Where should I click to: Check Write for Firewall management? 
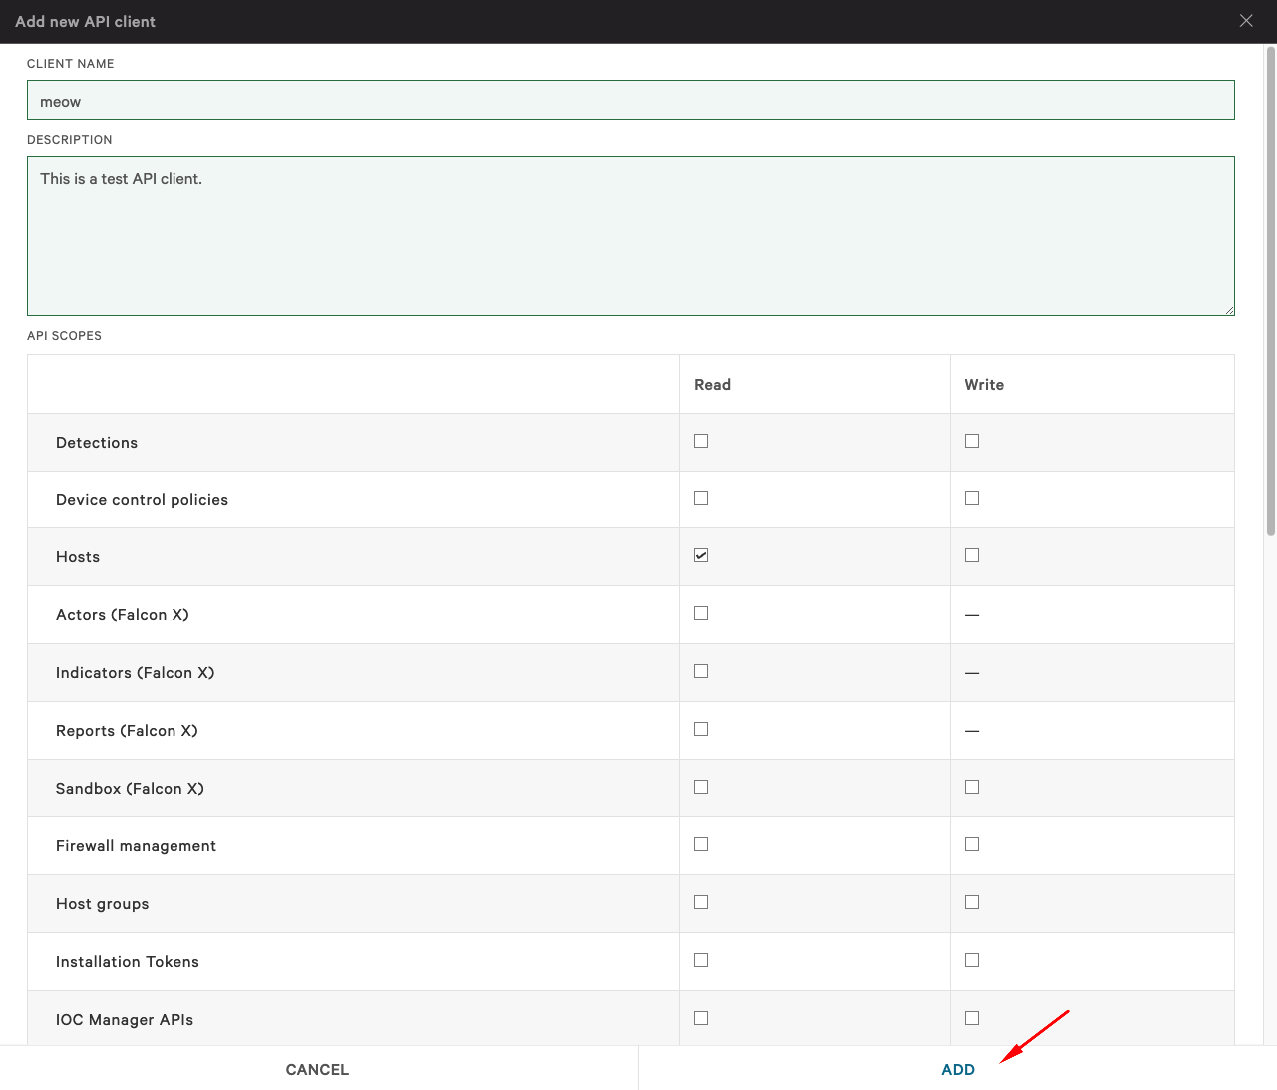pyautogui.click(x=972, y=844)
